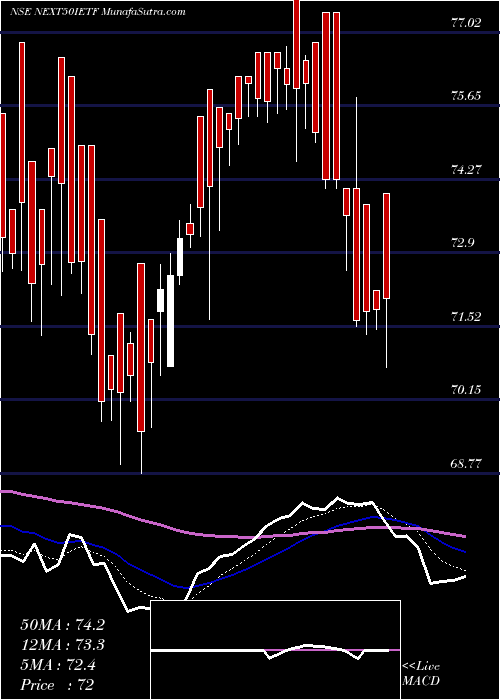Screen dimensions: 500x700
Task: Select the 74.27 price axis label
Action: (x=467, y=170)
